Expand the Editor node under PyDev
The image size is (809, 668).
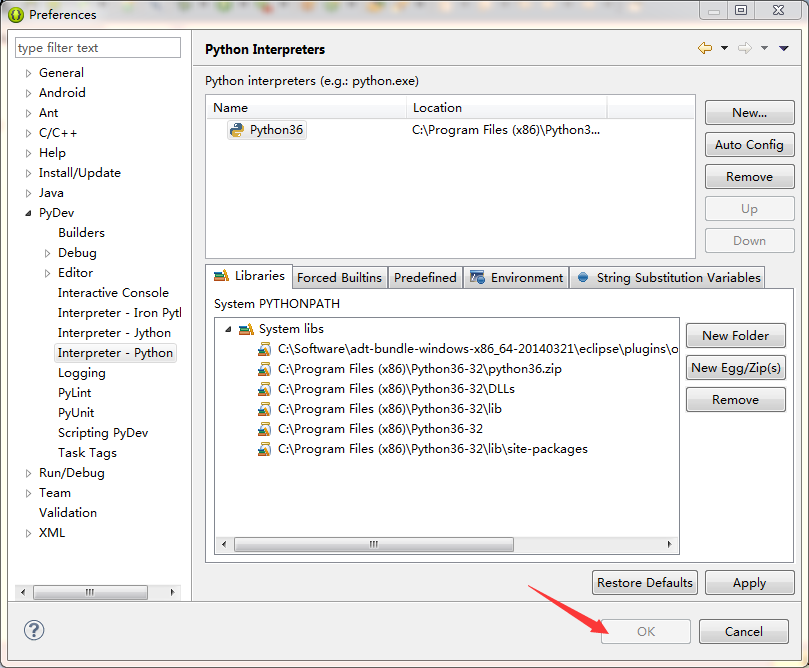pos(47,273)
